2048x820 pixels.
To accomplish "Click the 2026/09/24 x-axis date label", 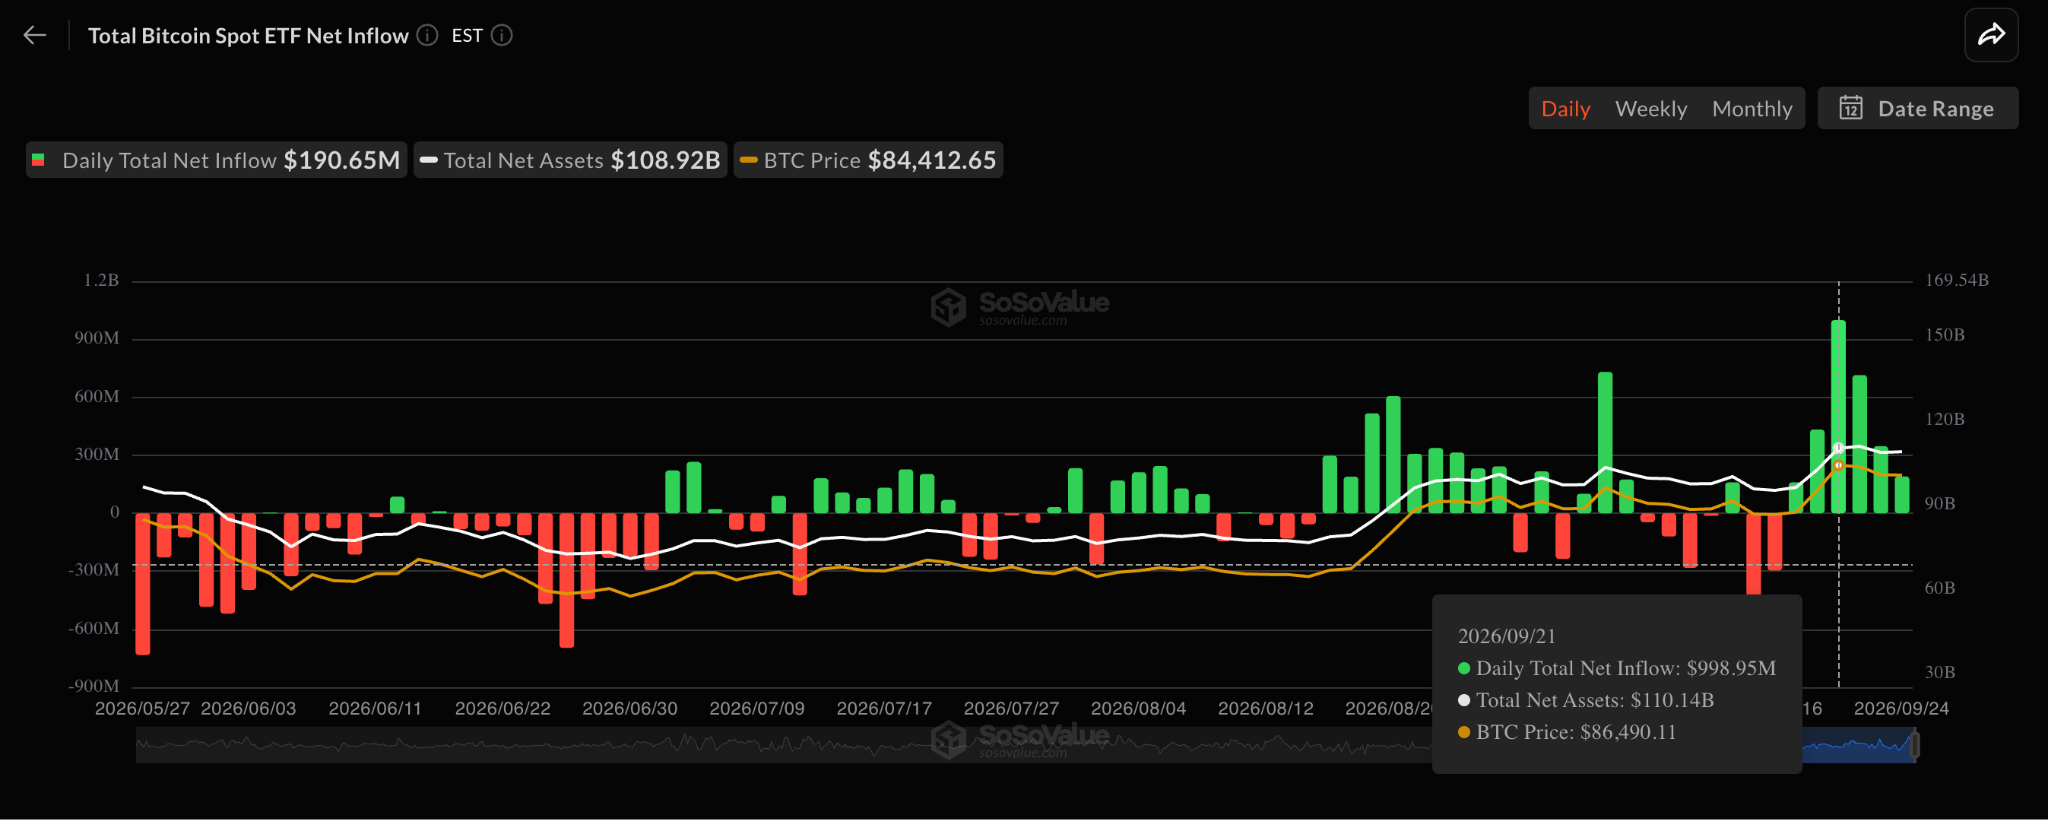I will click(x=1901, y=708).
